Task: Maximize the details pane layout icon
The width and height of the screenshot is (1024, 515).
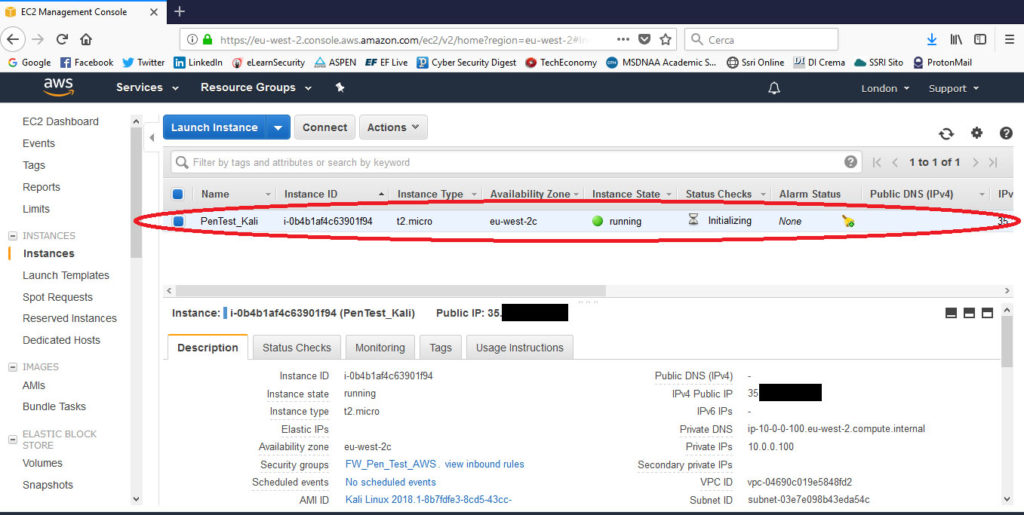Action: pyautogui.click(x=987, y=313)
